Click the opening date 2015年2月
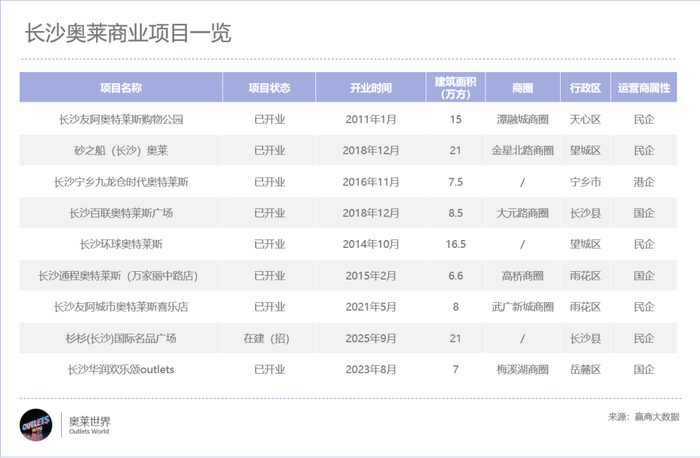 (371, 275)
